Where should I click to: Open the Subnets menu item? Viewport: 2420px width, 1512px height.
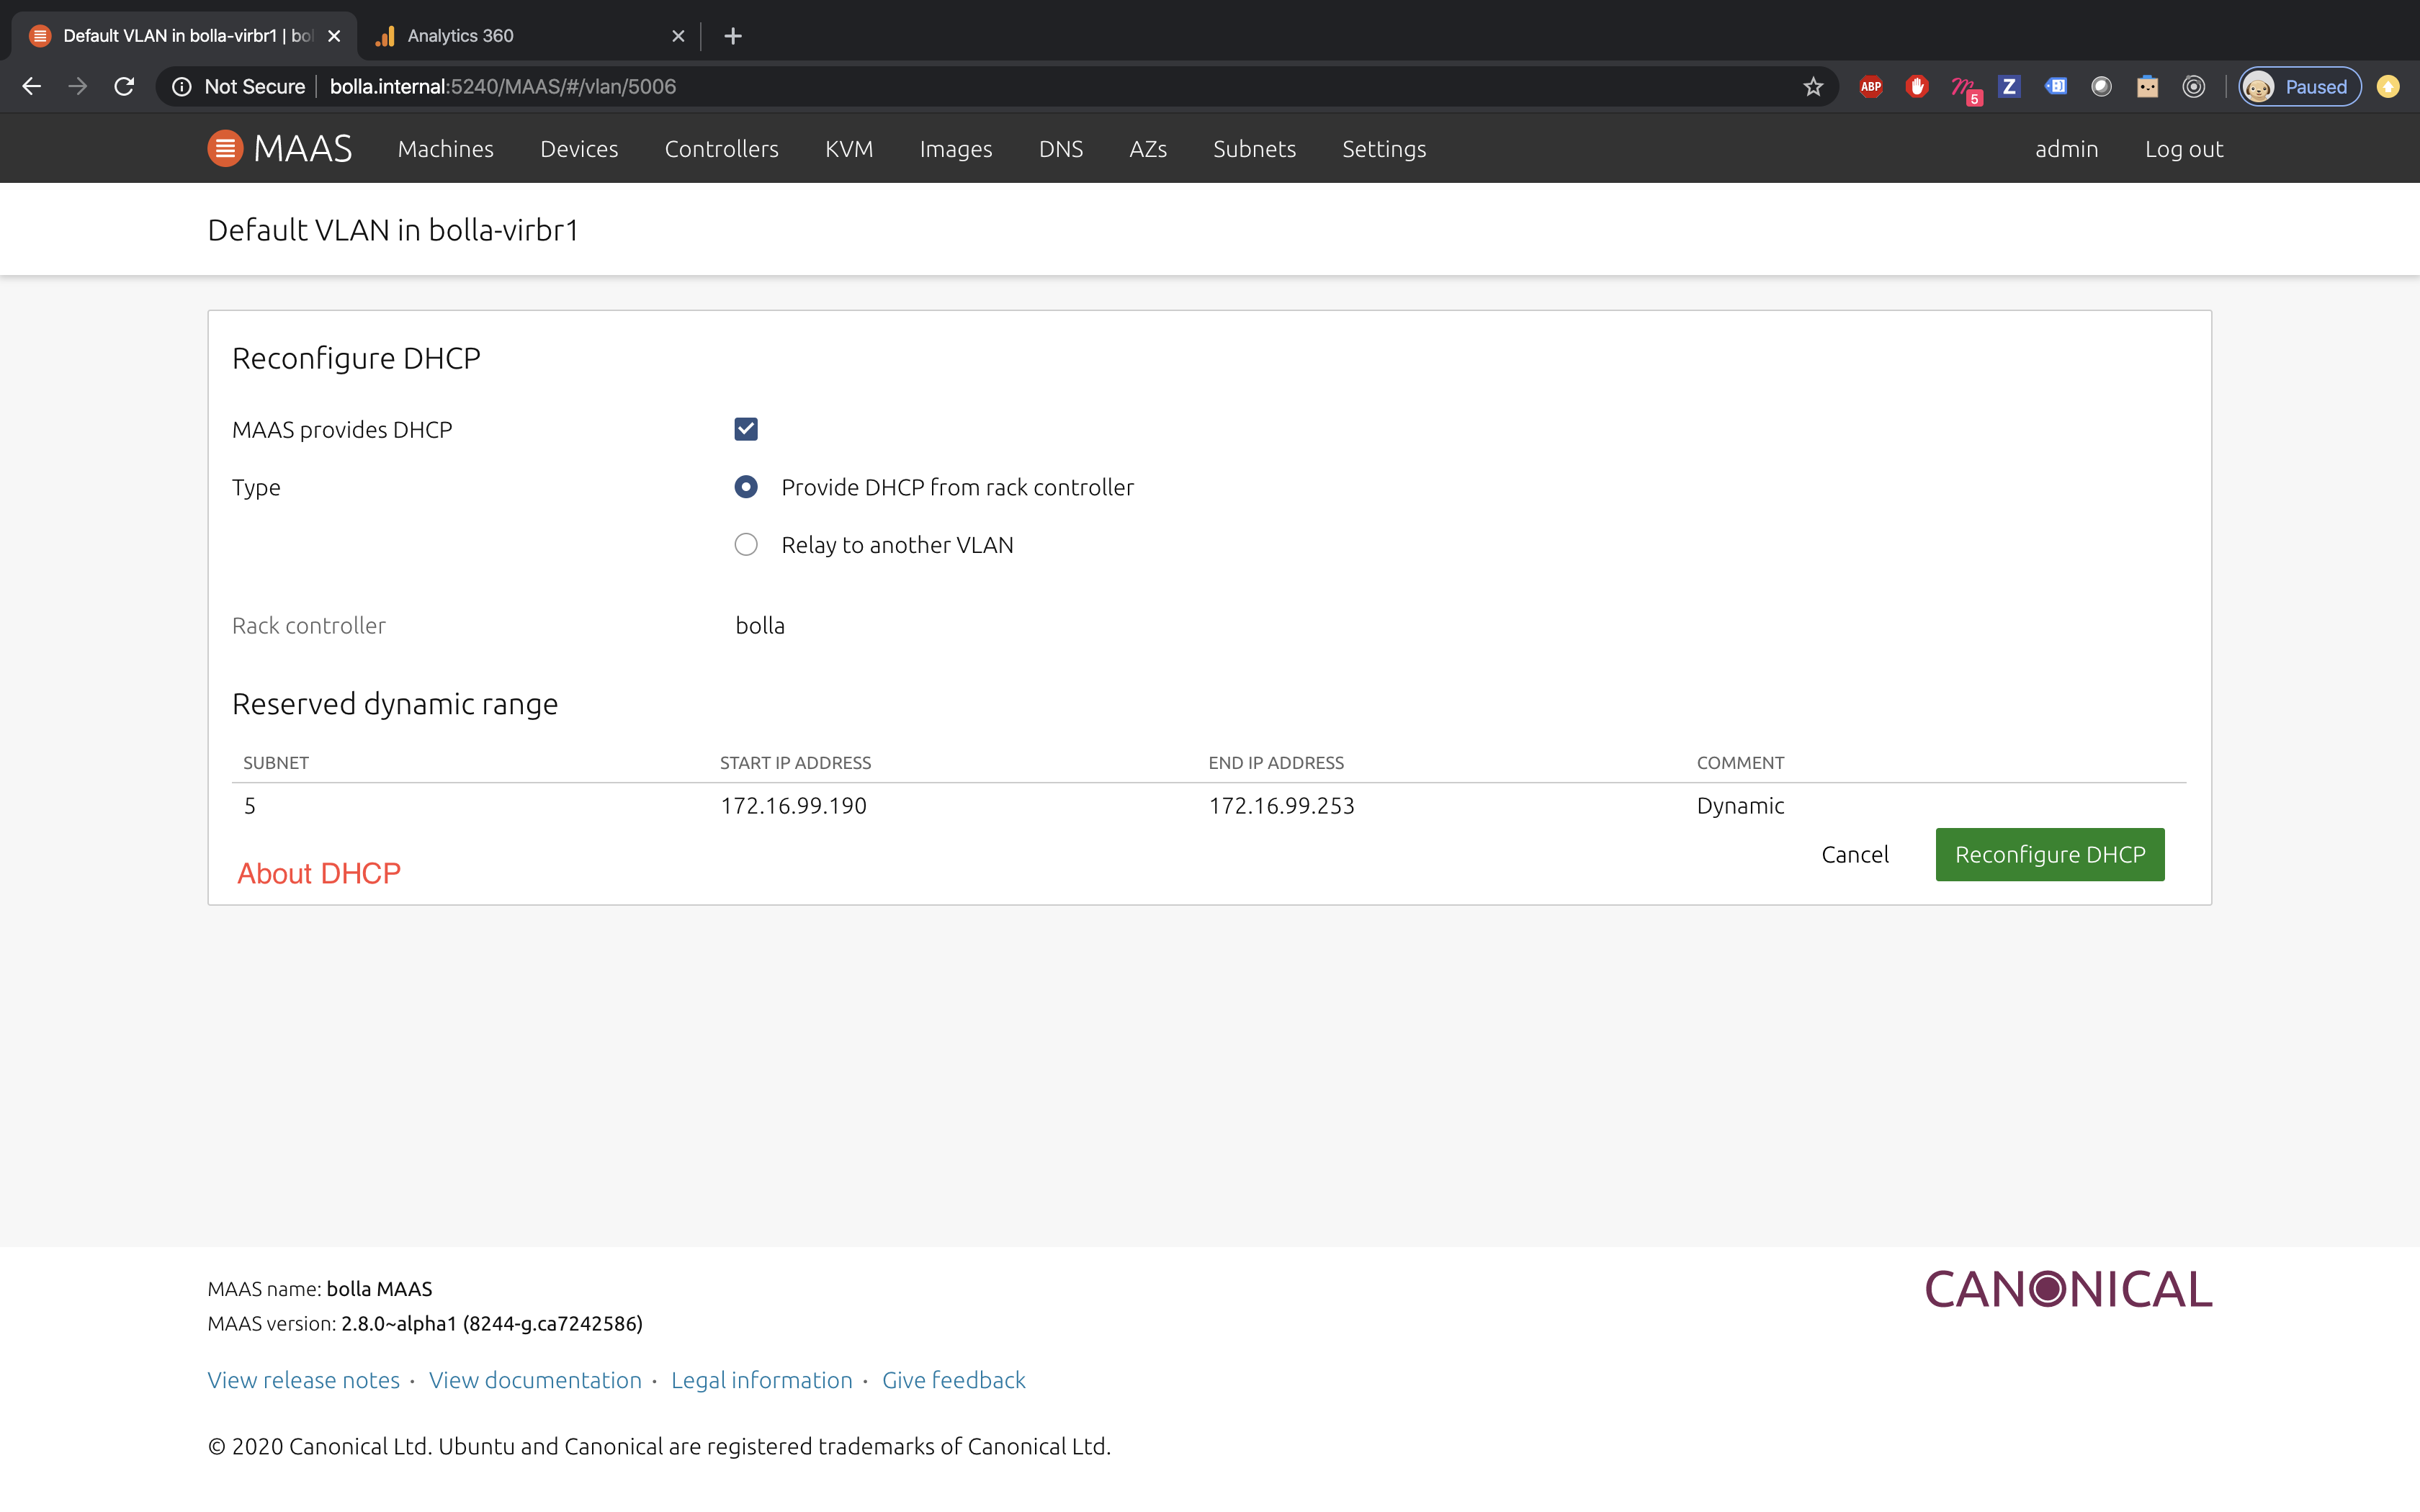tap(1254, 149)
